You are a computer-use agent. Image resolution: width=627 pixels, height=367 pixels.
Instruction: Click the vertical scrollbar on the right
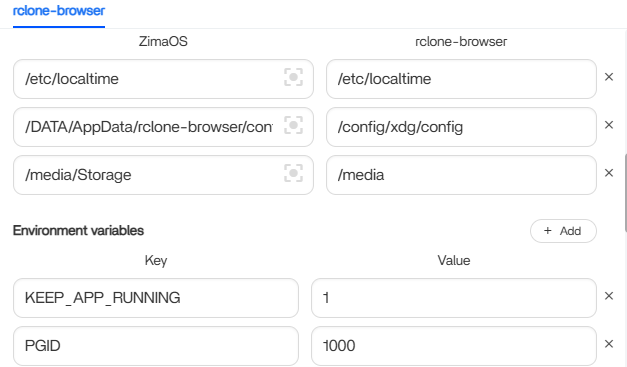click(x=625, y=193)
